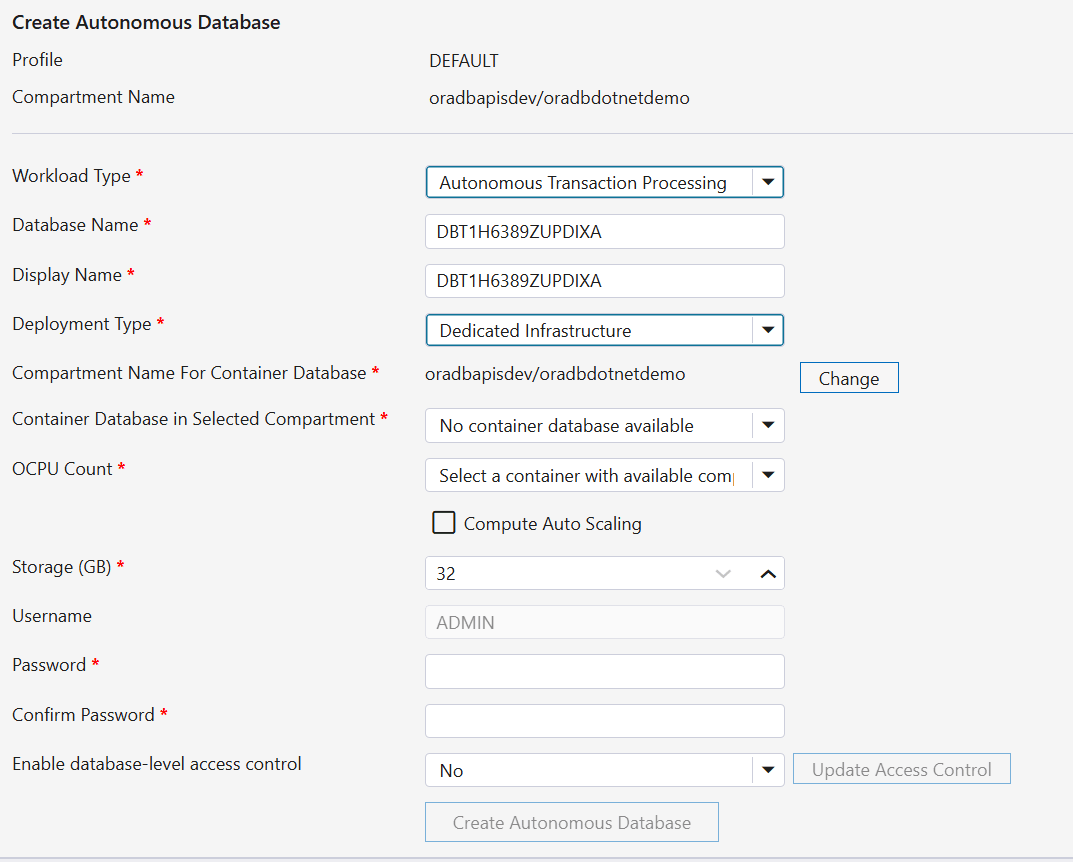Click the Database Name text field
The height and width of the screenshot is (862, 1073).
point(604,231)
